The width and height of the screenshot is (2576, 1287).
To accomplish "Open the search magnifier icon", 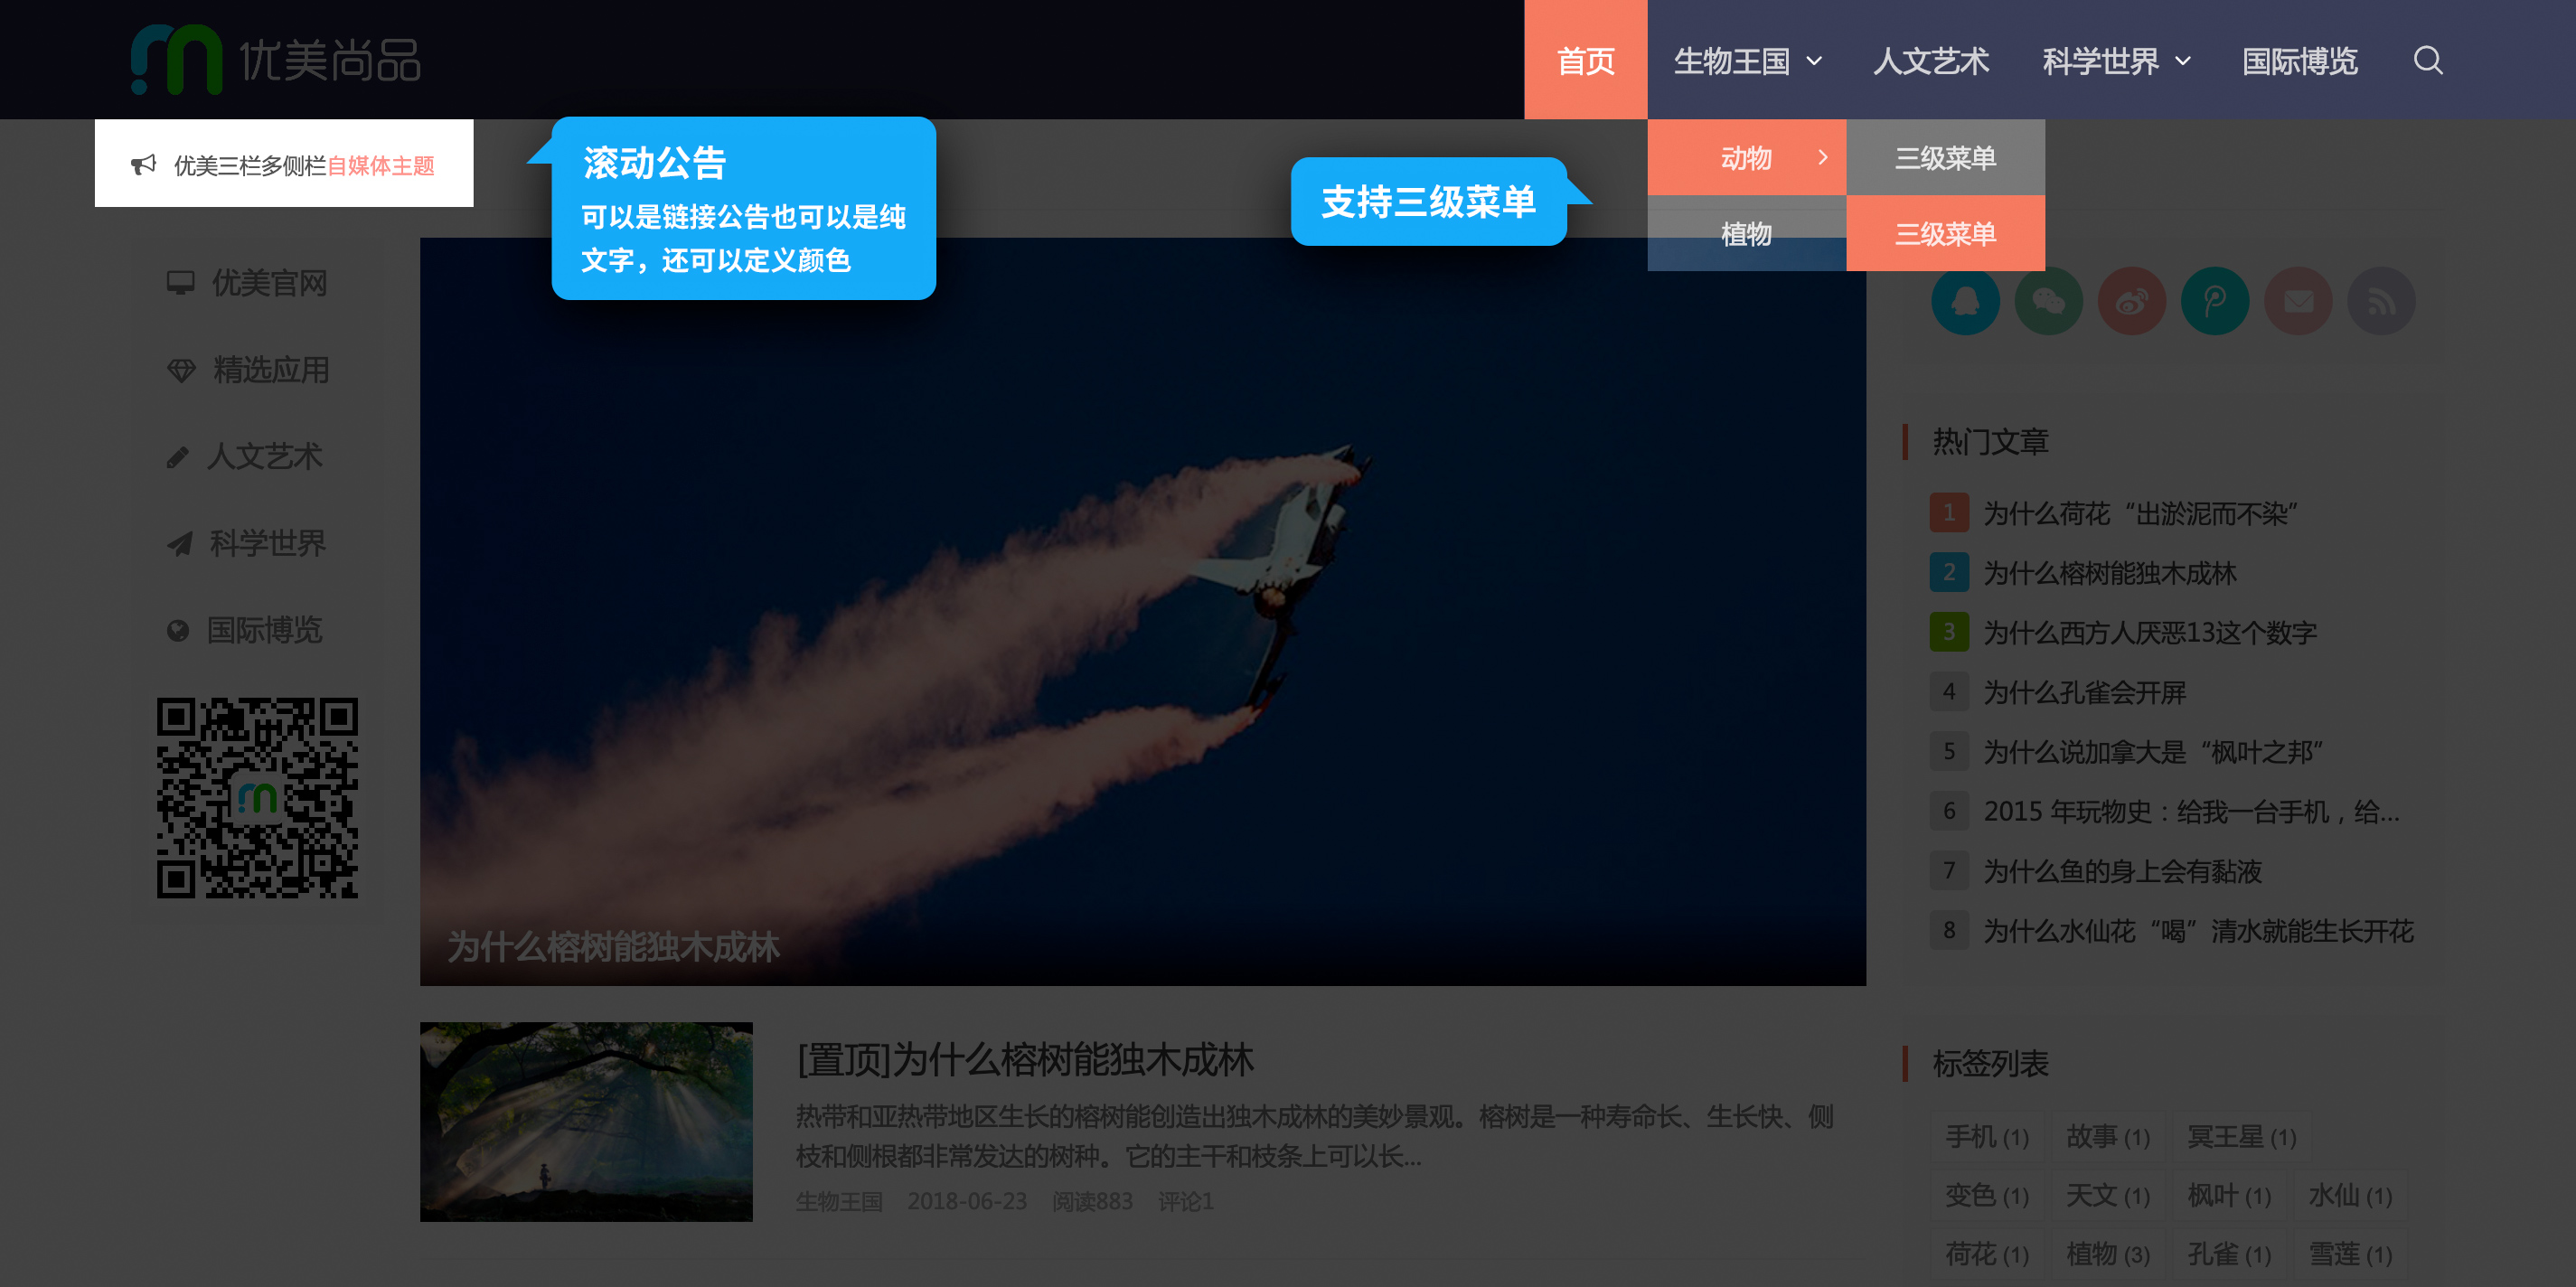I will coord(2428,61).
